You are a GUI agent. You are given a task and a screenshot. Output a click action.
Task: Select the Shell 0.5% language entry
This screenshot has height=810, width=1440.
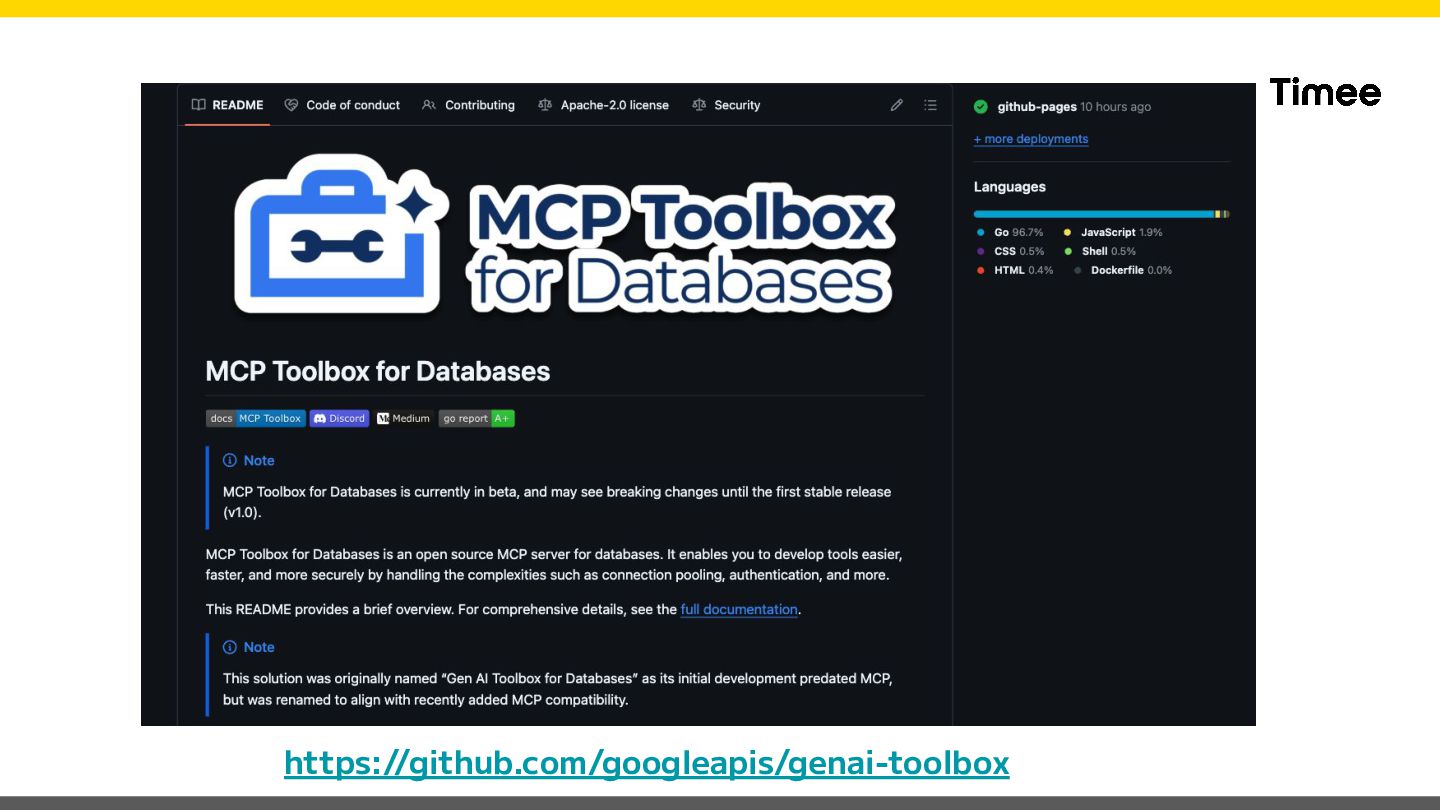(1100, 251)
